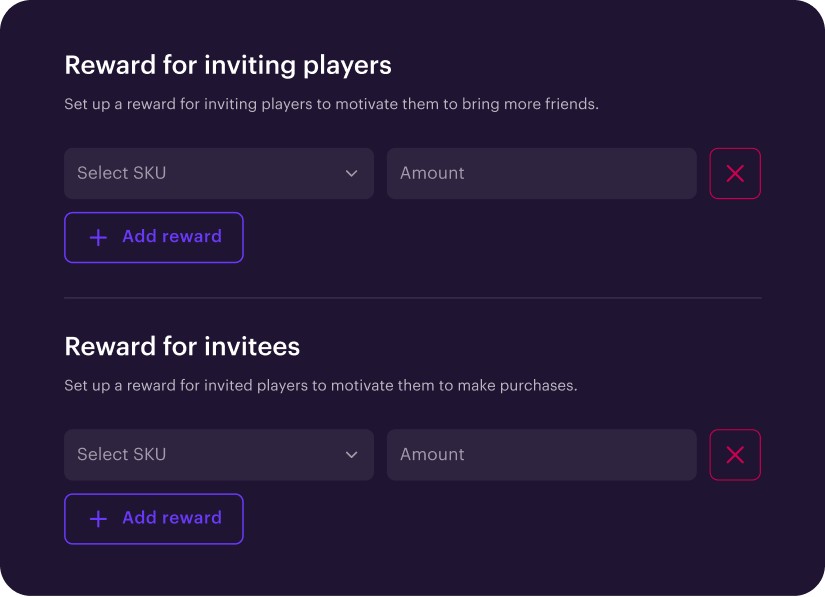825x597 pixels.
Task: Click plus icon under inviting players section
Action: (x=98, y=238)
